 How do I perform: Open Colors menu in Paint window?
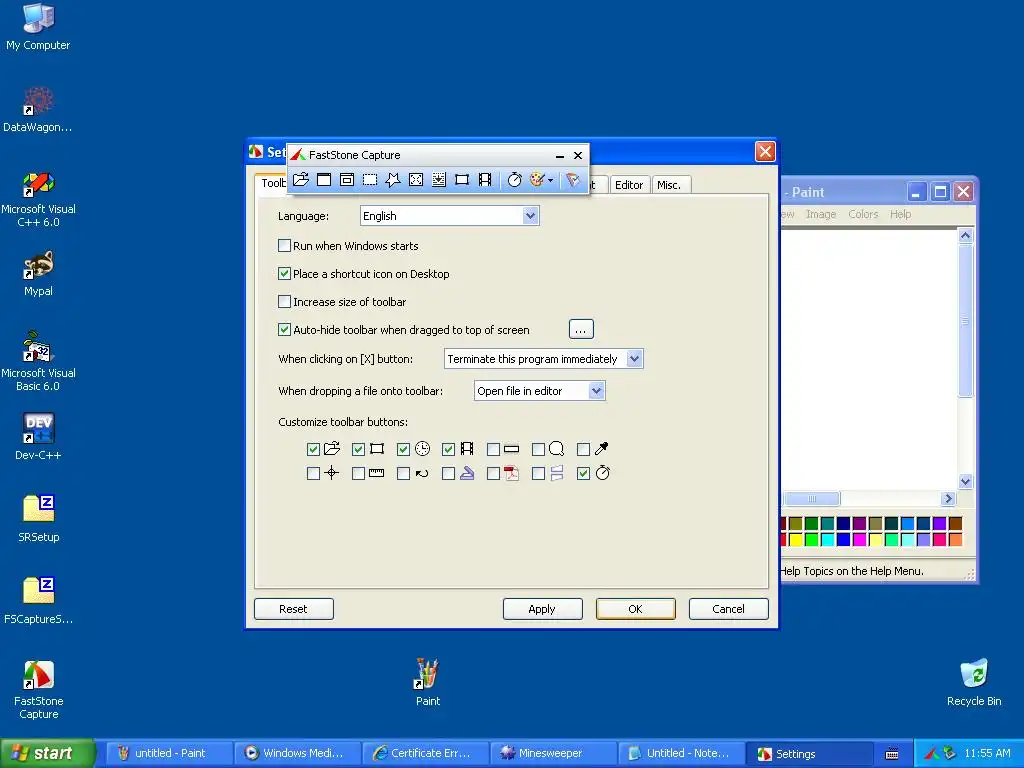click(863, 214)
